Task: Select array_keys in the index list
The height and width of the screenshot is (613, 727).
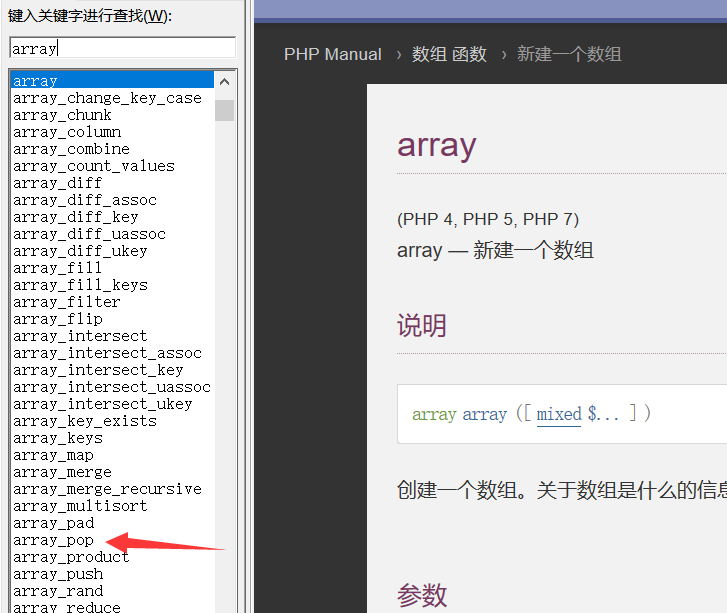Action: coord(58,438)
